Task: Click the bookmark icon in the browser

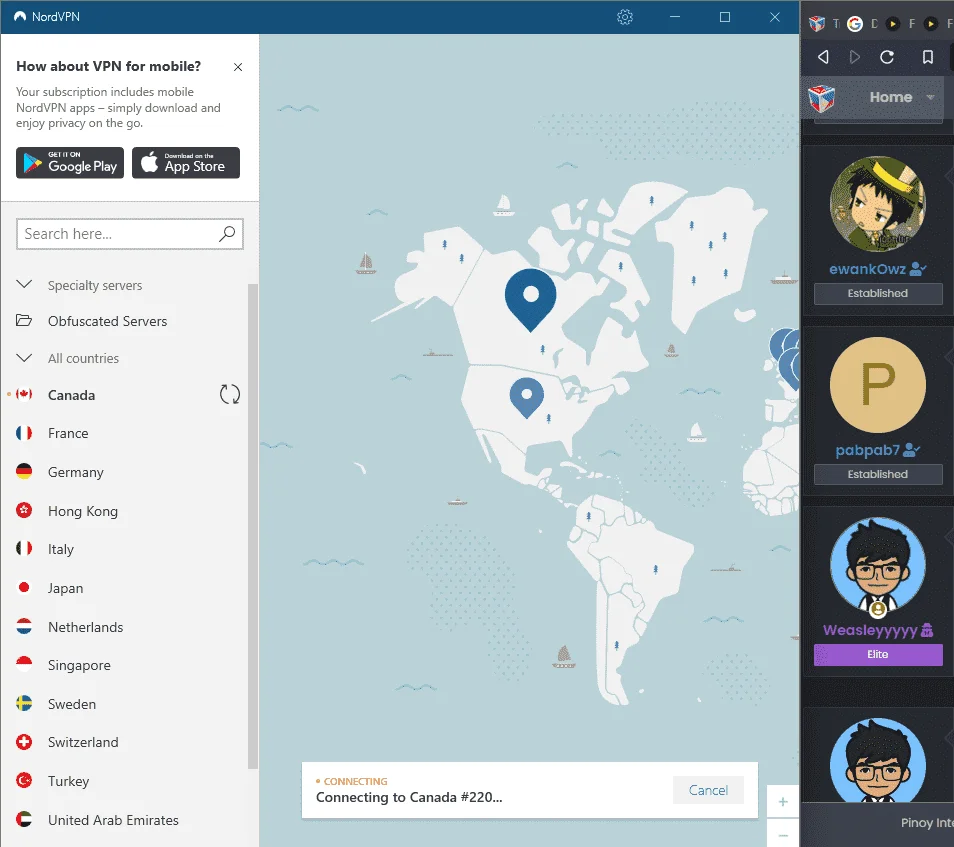Action: coord(928,57)
